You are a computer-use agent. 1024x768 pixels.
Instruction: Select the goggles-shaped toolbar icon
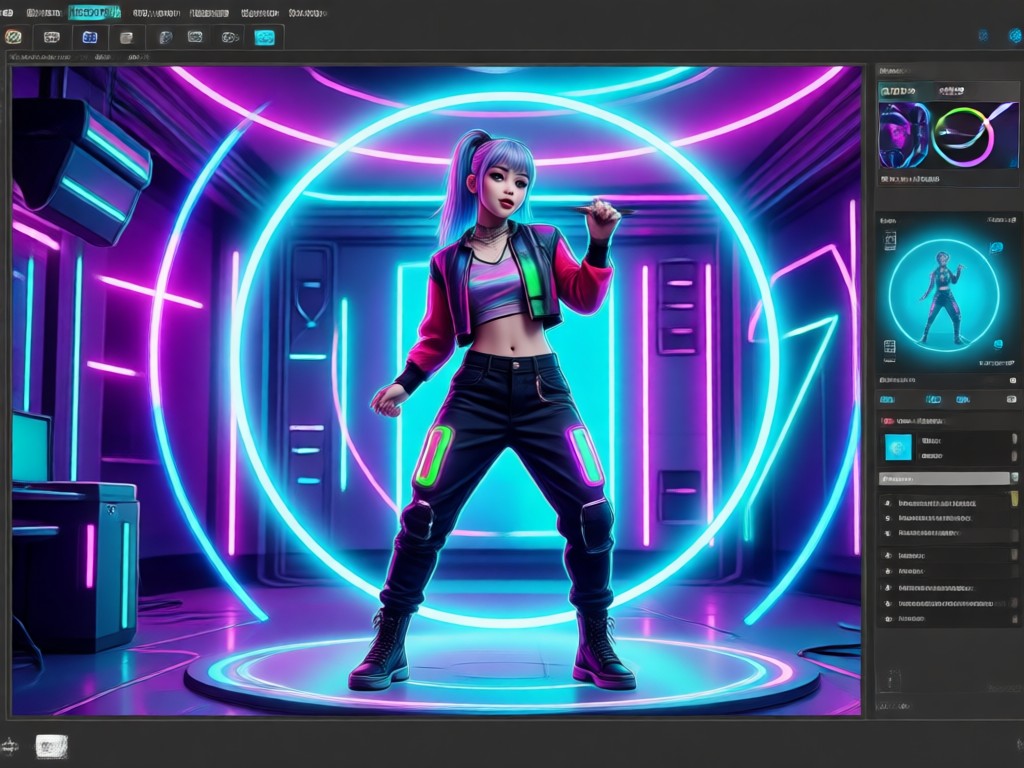tap(230, 37)
